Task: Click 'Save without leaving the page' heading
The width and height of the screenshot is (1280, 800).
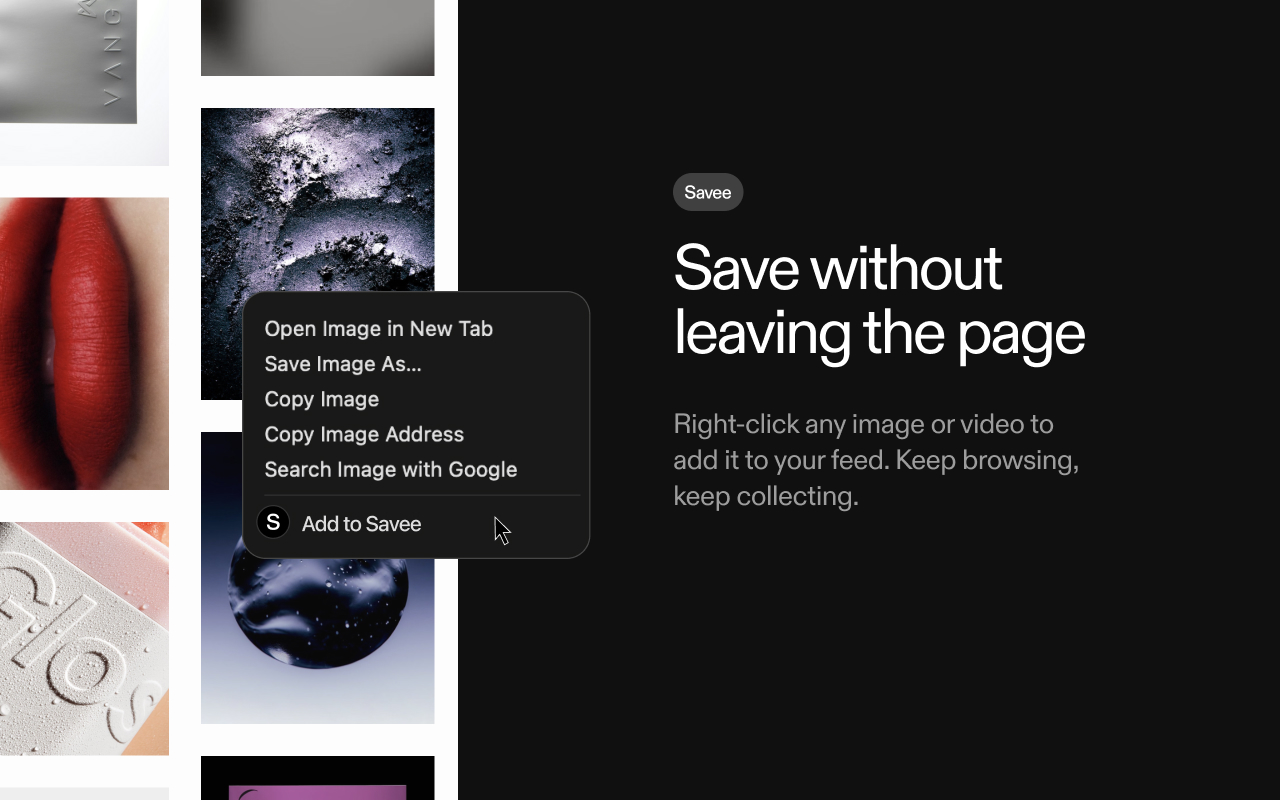Action: click(x=879, y=299)
